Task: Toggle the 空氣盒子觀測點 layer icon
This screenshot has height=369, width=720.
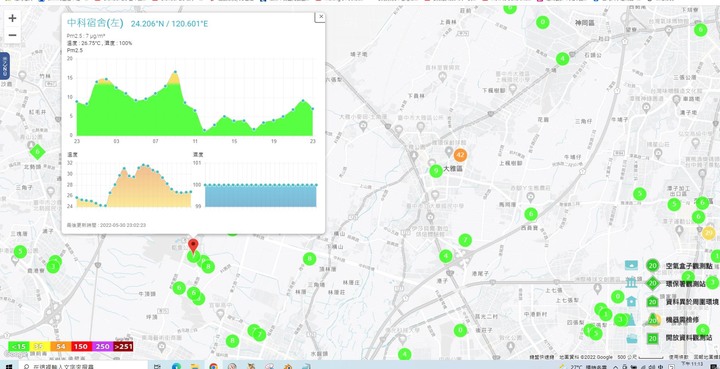Action: [x=631, y=265]
